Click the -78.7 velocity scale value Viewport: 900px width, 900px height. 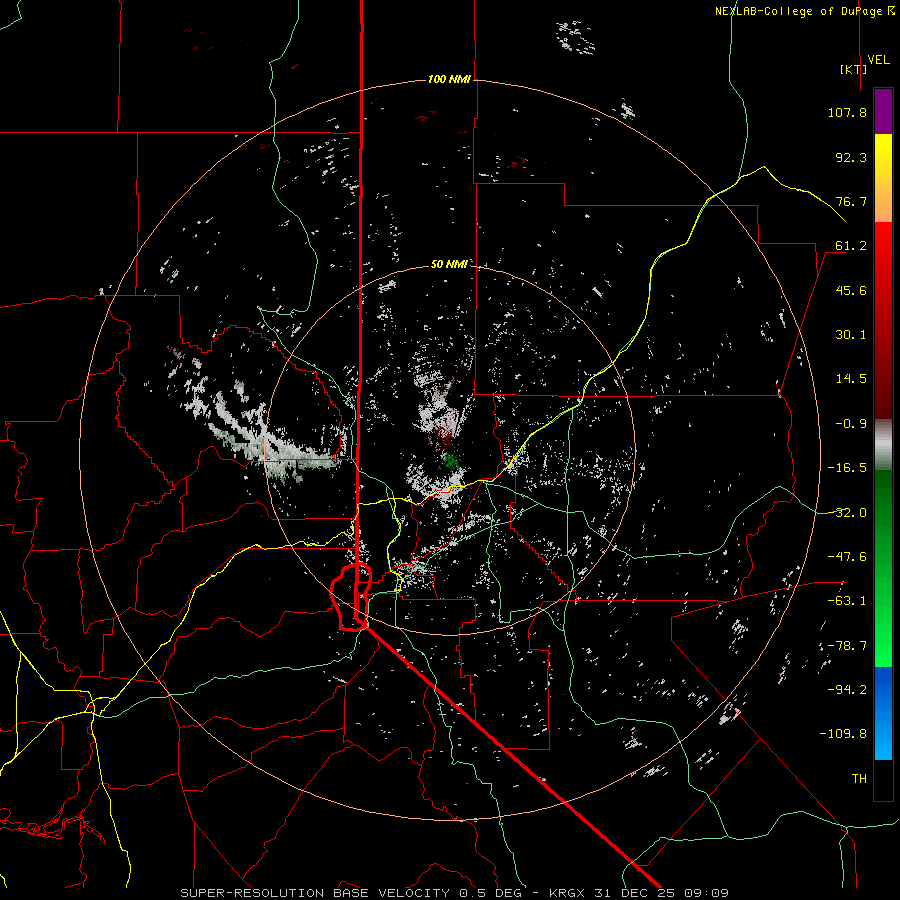pos(847,646)
